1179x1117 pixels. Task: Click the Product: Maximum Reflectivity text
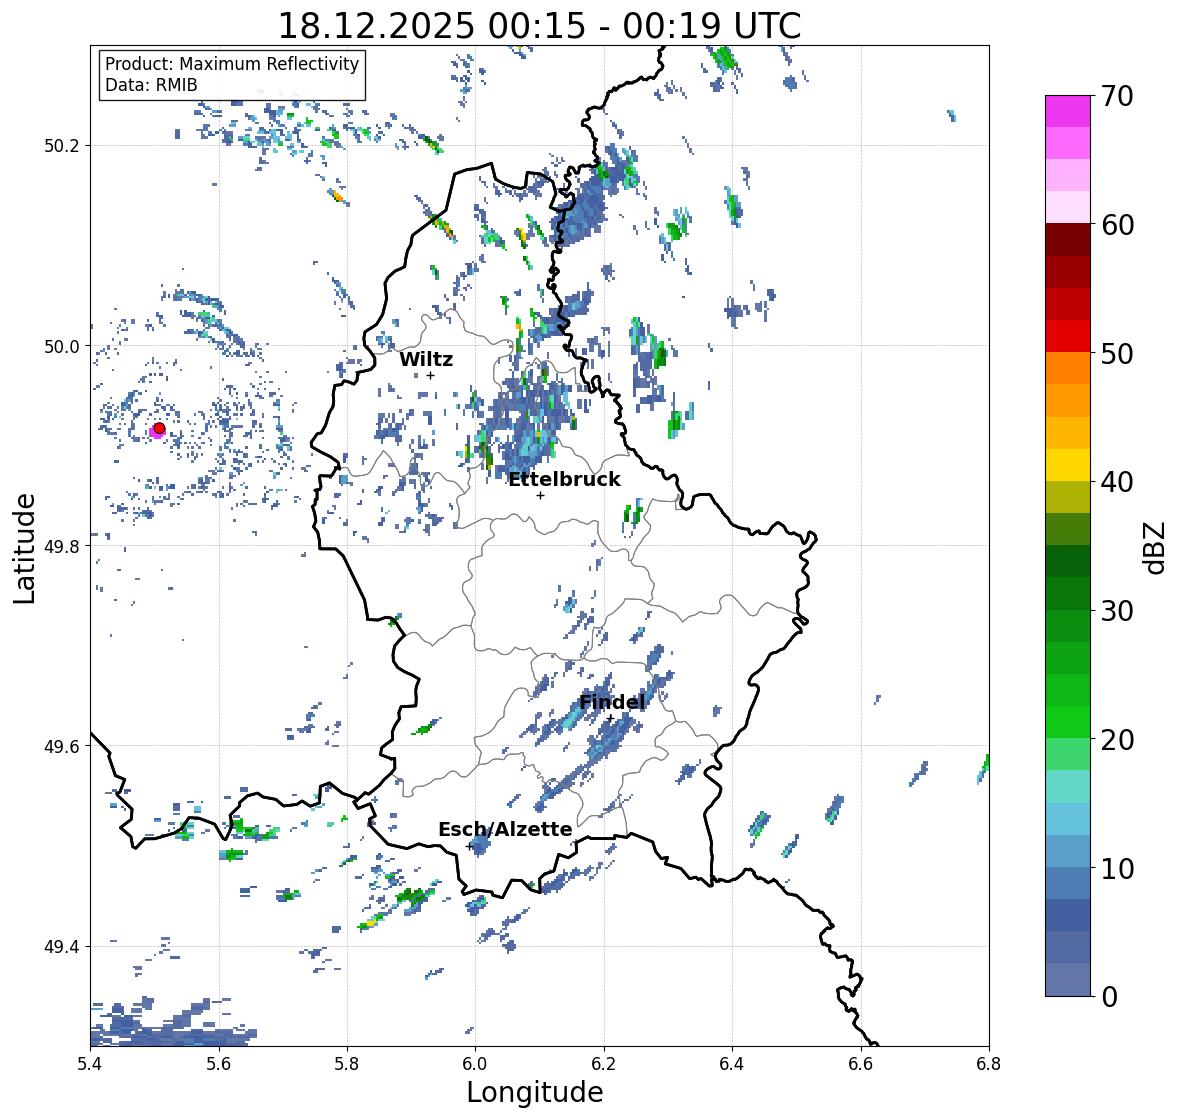pos(232,64)
